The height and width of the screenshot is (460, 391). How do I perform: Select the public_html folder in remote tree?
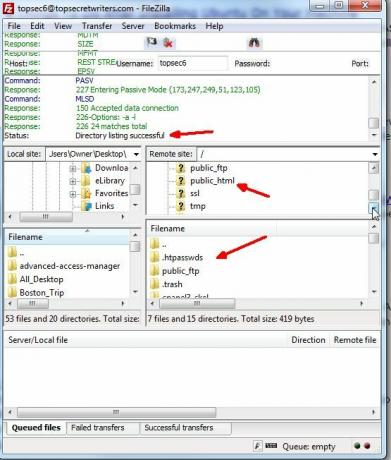point(212,181)
